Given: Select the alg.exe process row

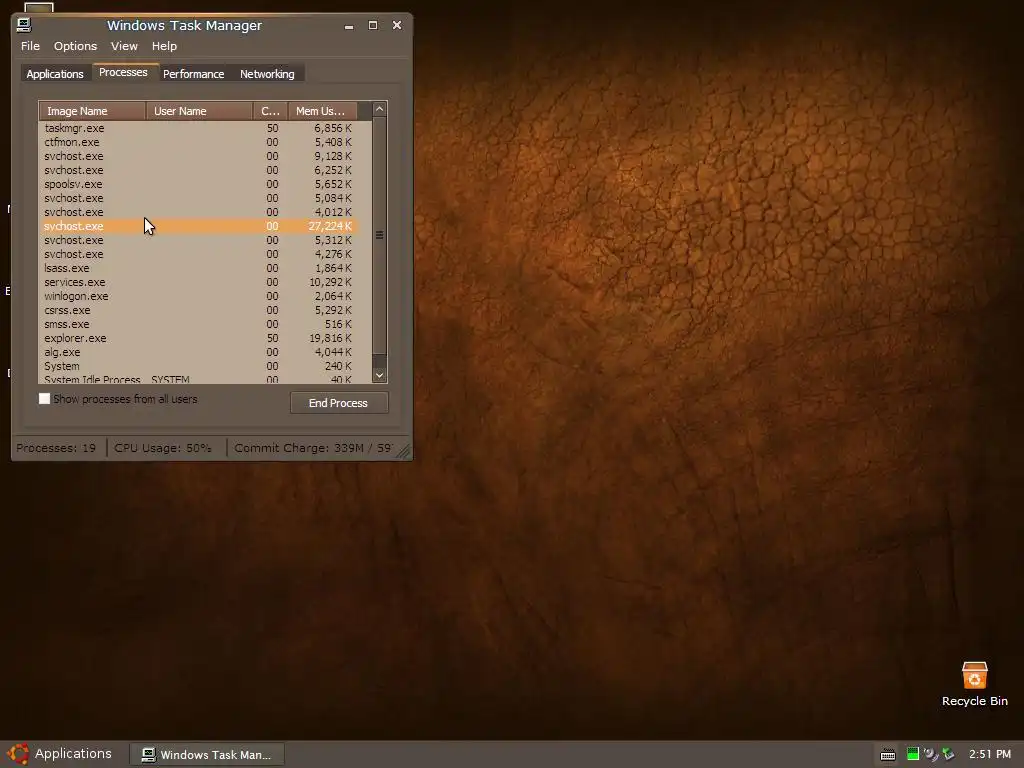Looking at the screenshot, I should pos(198,352).
